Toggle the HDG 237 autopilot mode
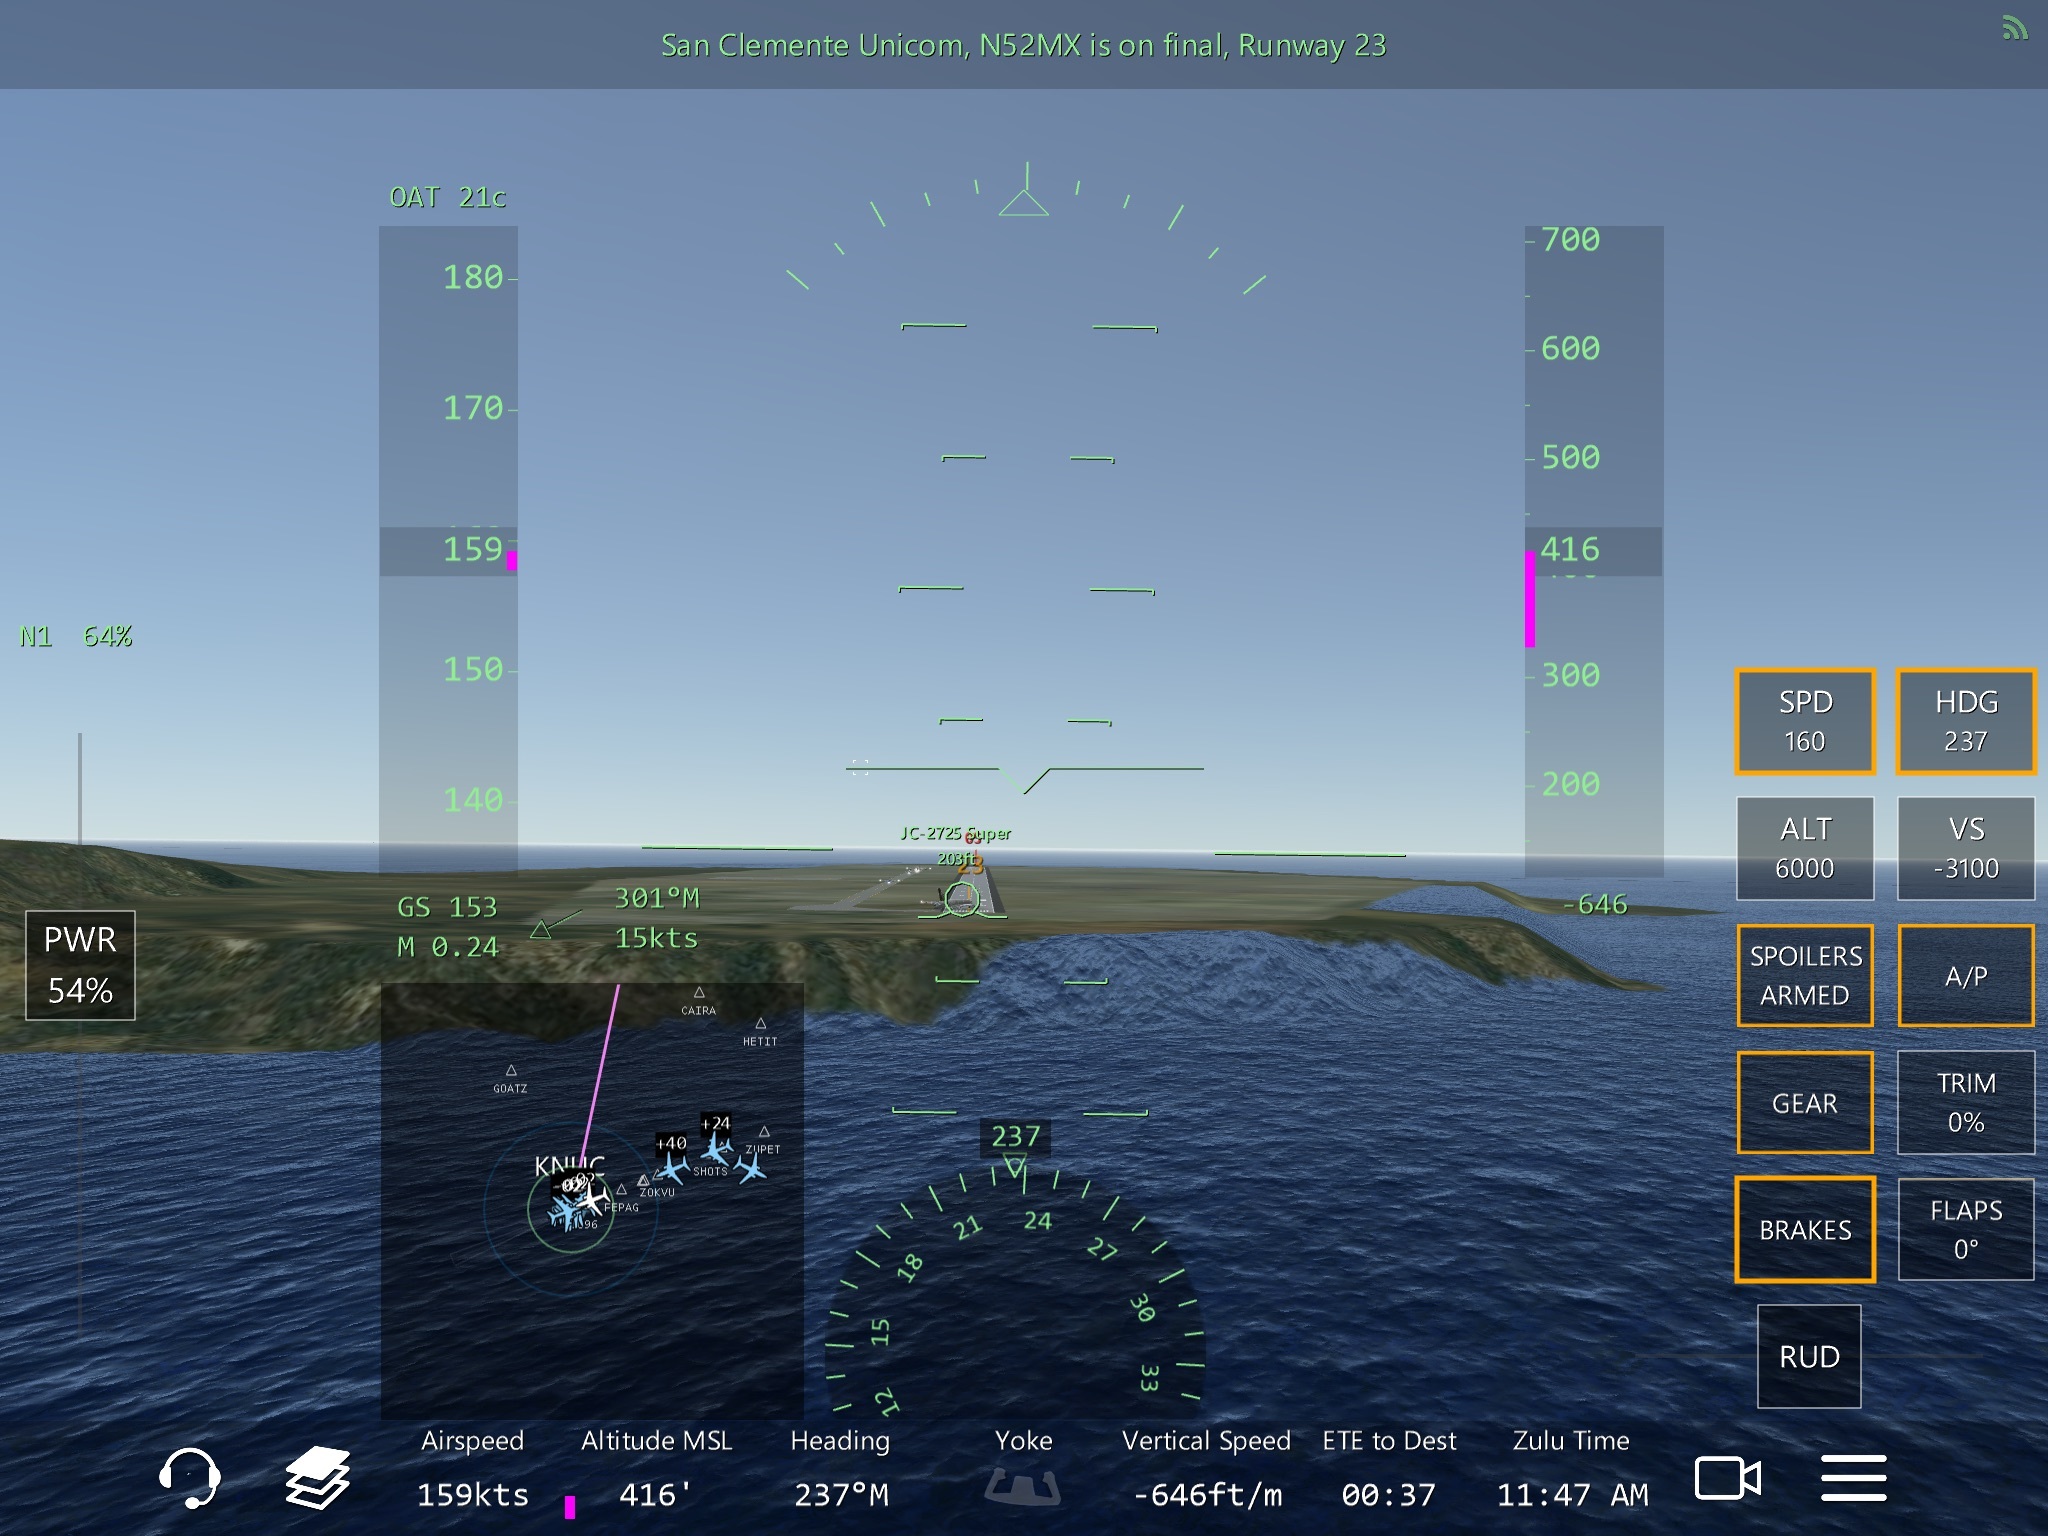Image resolution: width=2048 pixels, height=1536 pixels. click(x=1965, y=721)
